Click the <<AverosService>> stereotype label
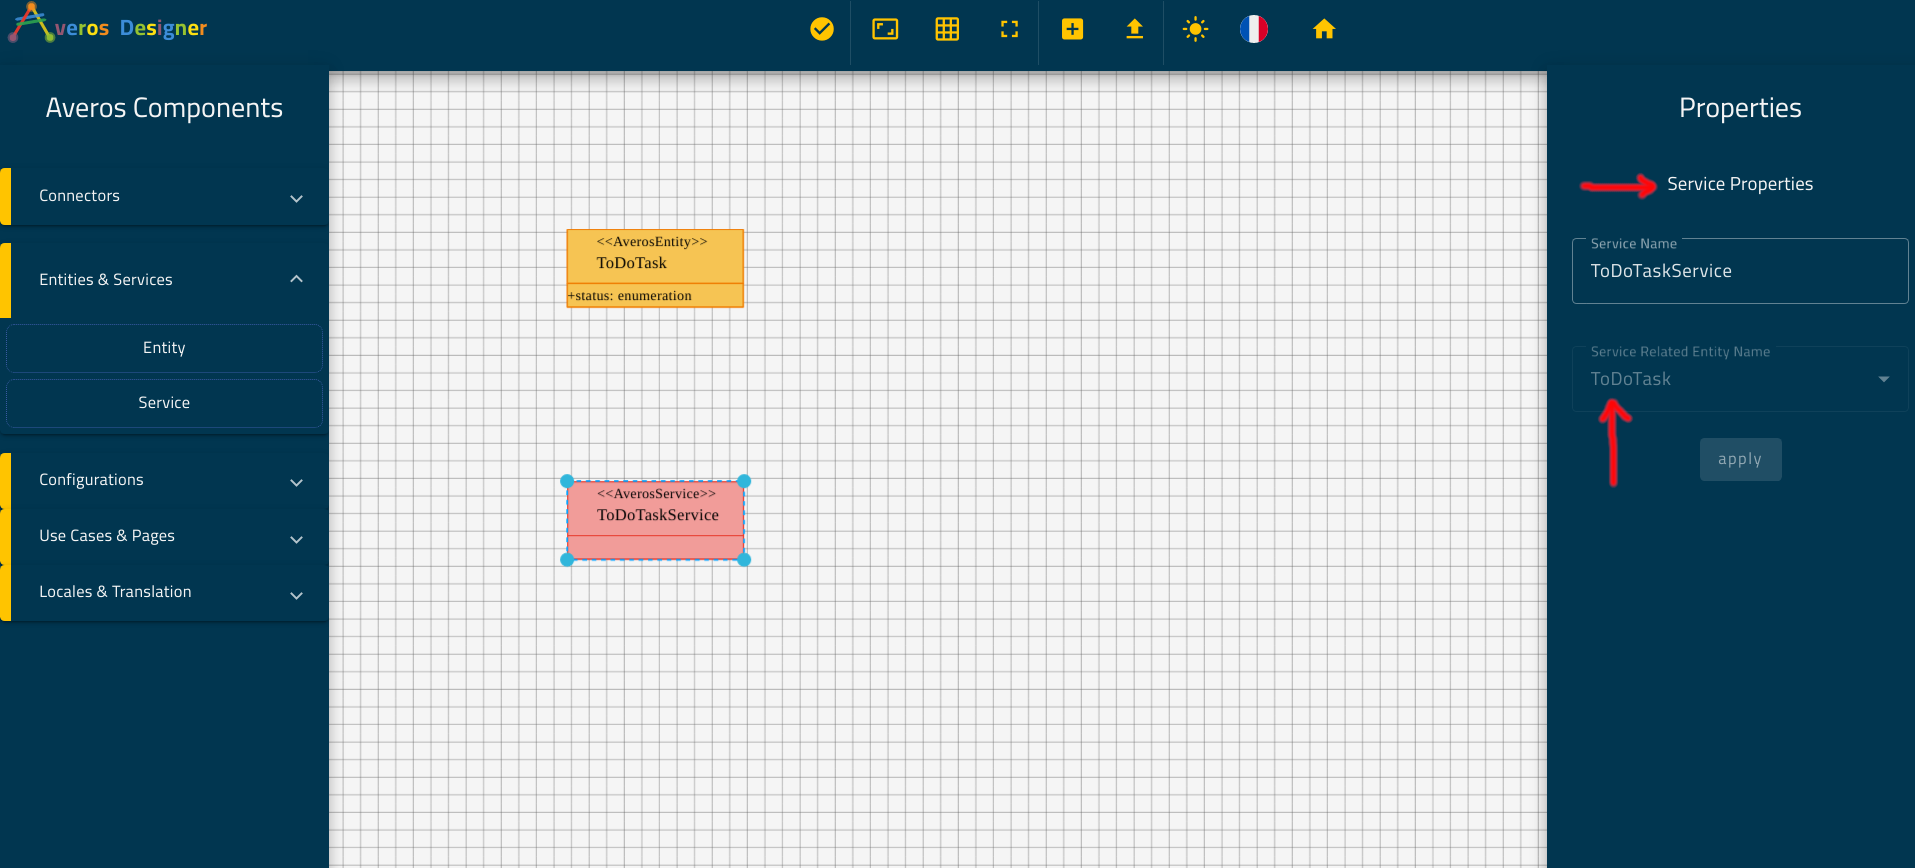This screenshot has height=868, width=1915. 656,494
